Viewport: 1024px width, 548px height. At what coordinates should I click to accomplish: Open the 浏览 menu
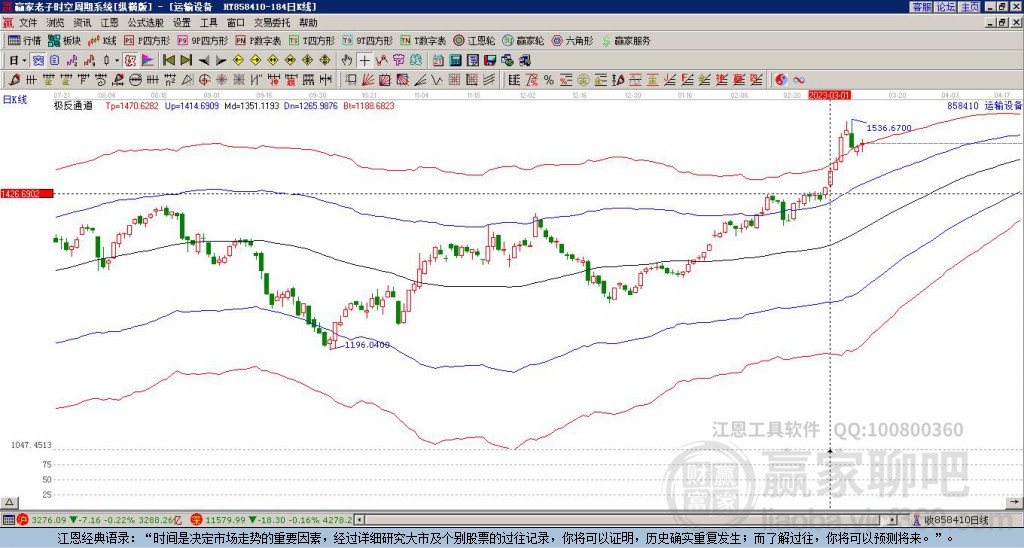click(56, 23)
